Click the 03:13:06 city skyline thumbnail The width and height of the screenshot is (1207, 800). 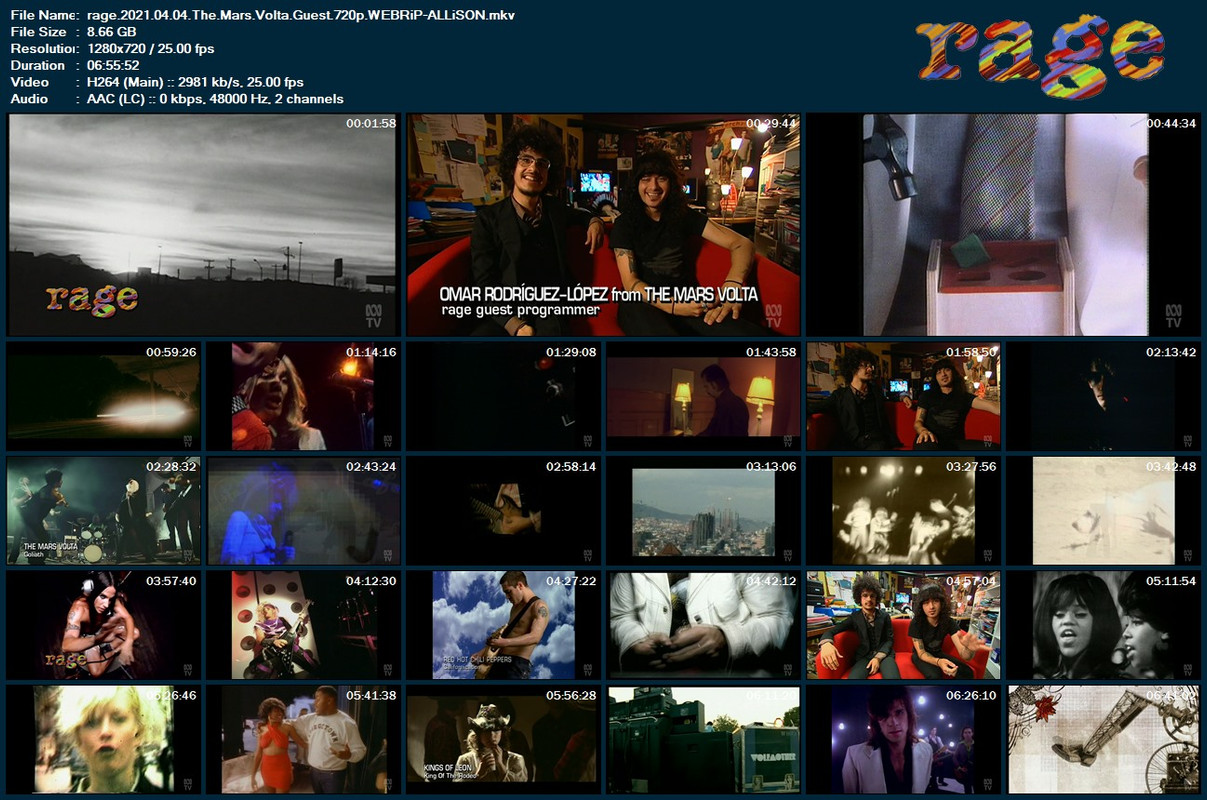(703, 510)
